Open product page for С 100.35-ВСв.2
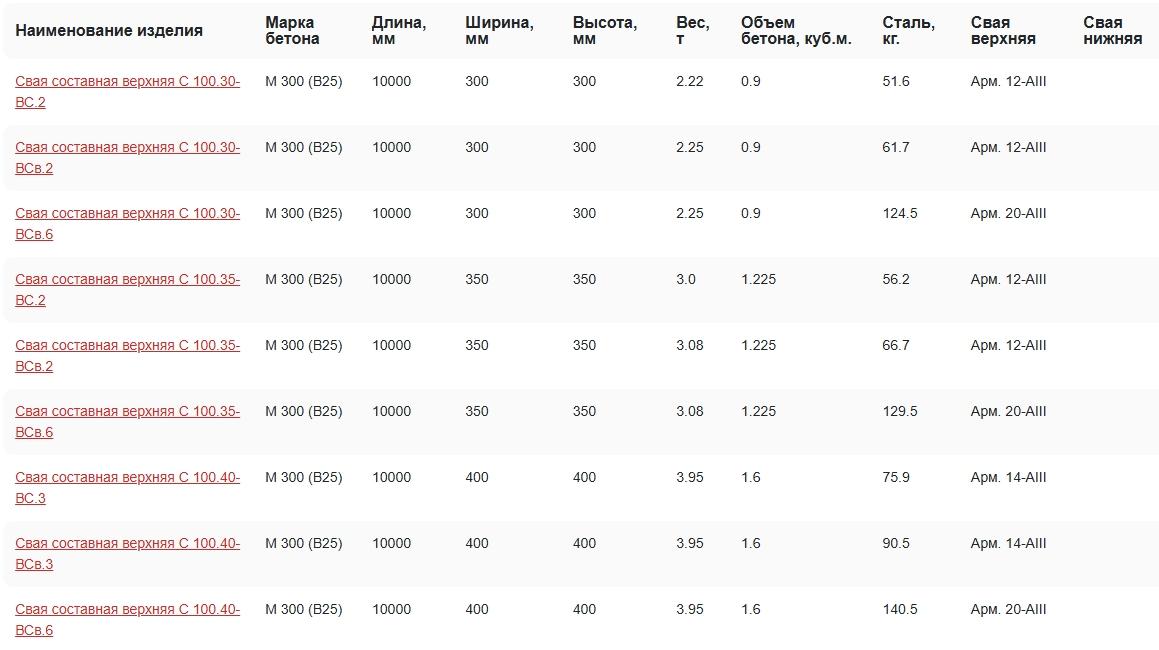This screenshot has height=650, width=1159. coord(127,346)
